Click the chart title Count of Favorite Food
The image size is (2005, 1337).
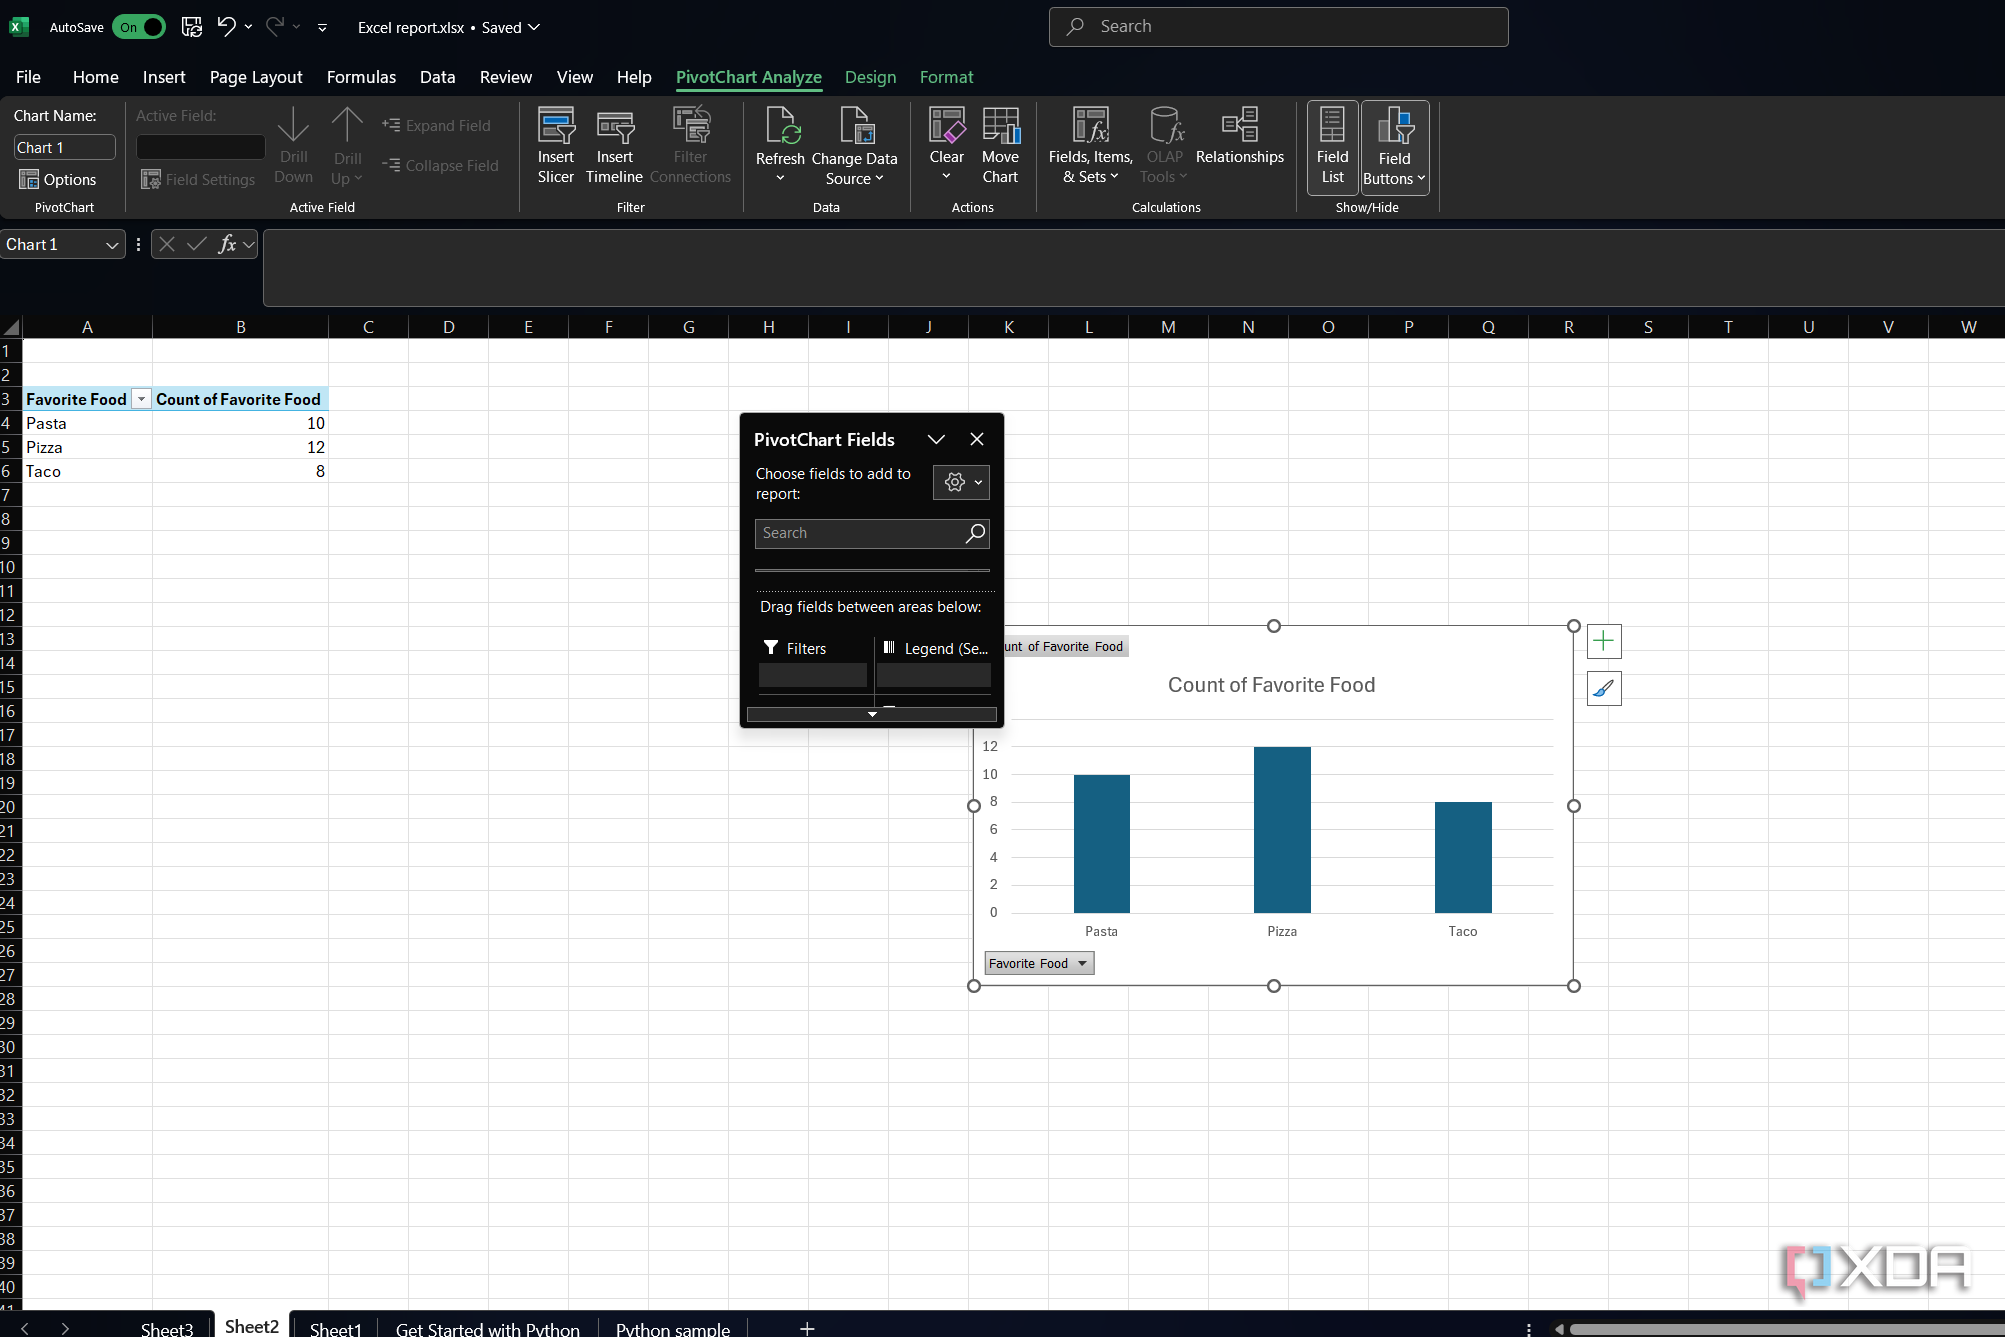[1271, 685]
